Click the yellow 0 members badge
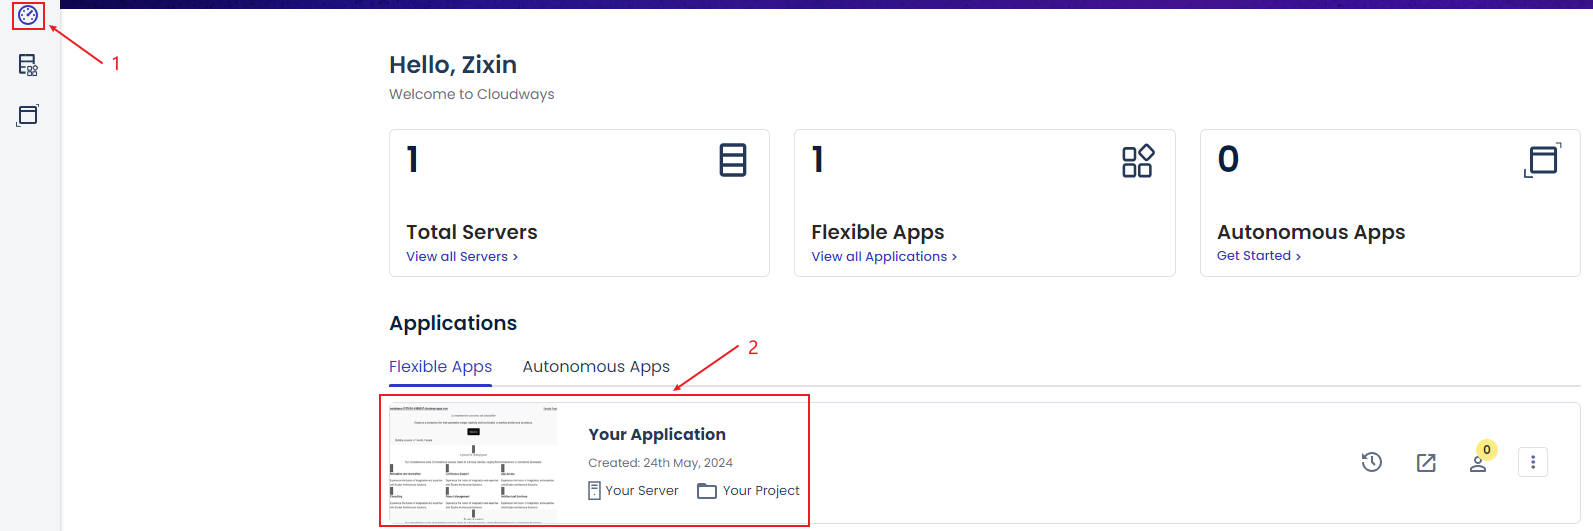The image size is (1593, 531). pos(1487,450)
